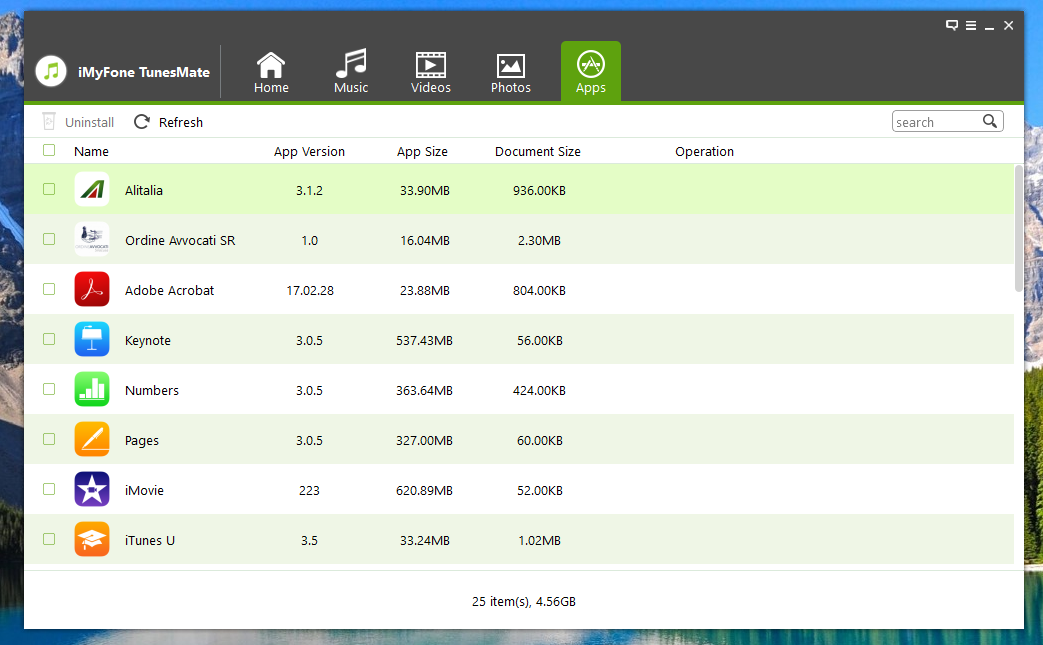Click the Keynote name text
The image size is (1043, 645).
pyautogui.click(x=148, y=340)
